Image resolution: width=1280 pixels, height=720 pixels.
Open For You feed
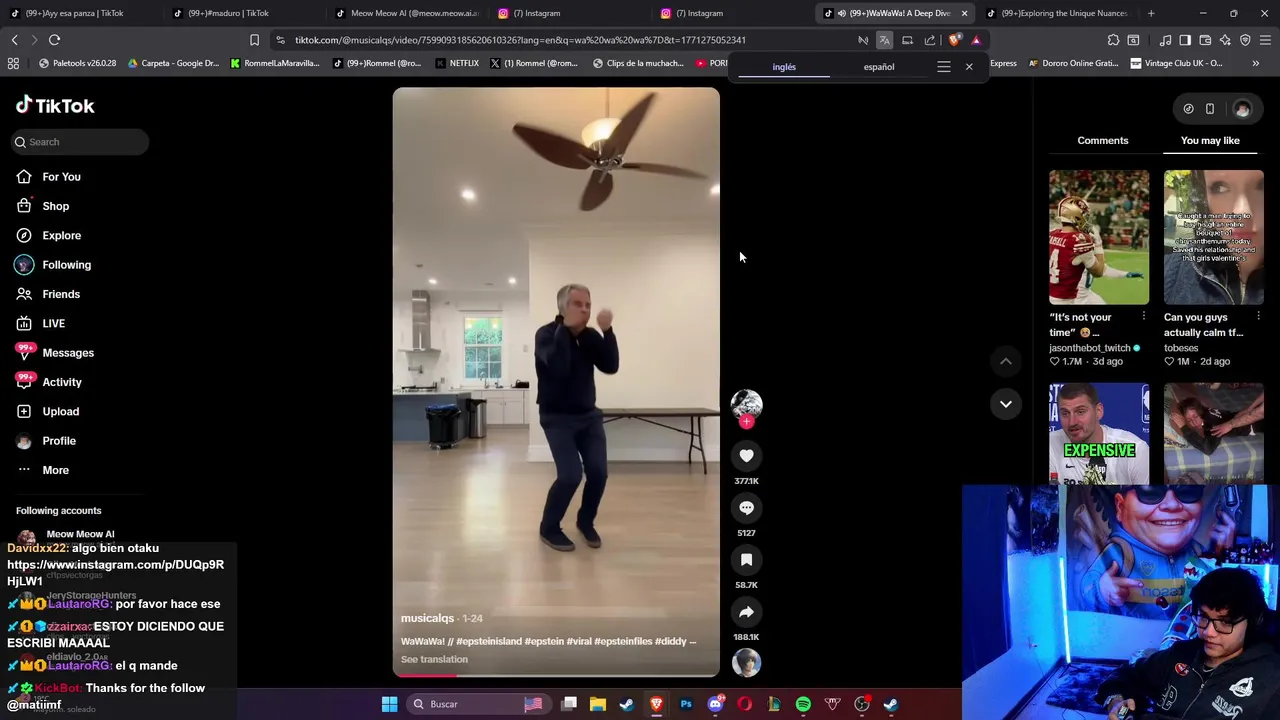point(61,177)
